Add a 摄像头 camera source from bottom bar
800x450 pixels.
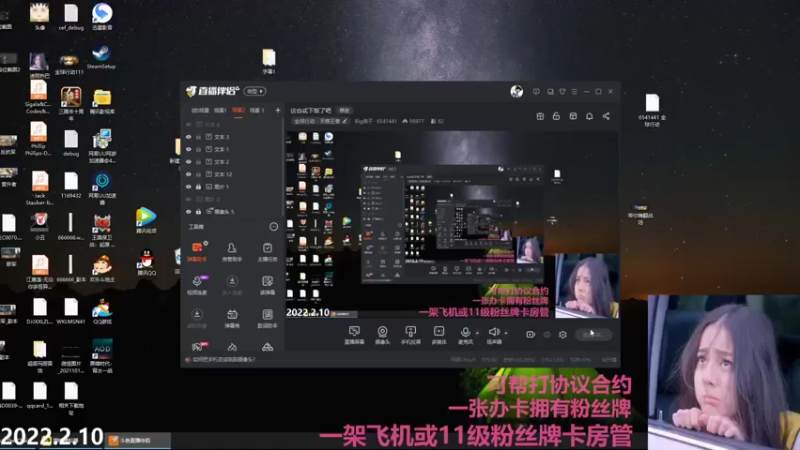(x=382, y=335)
